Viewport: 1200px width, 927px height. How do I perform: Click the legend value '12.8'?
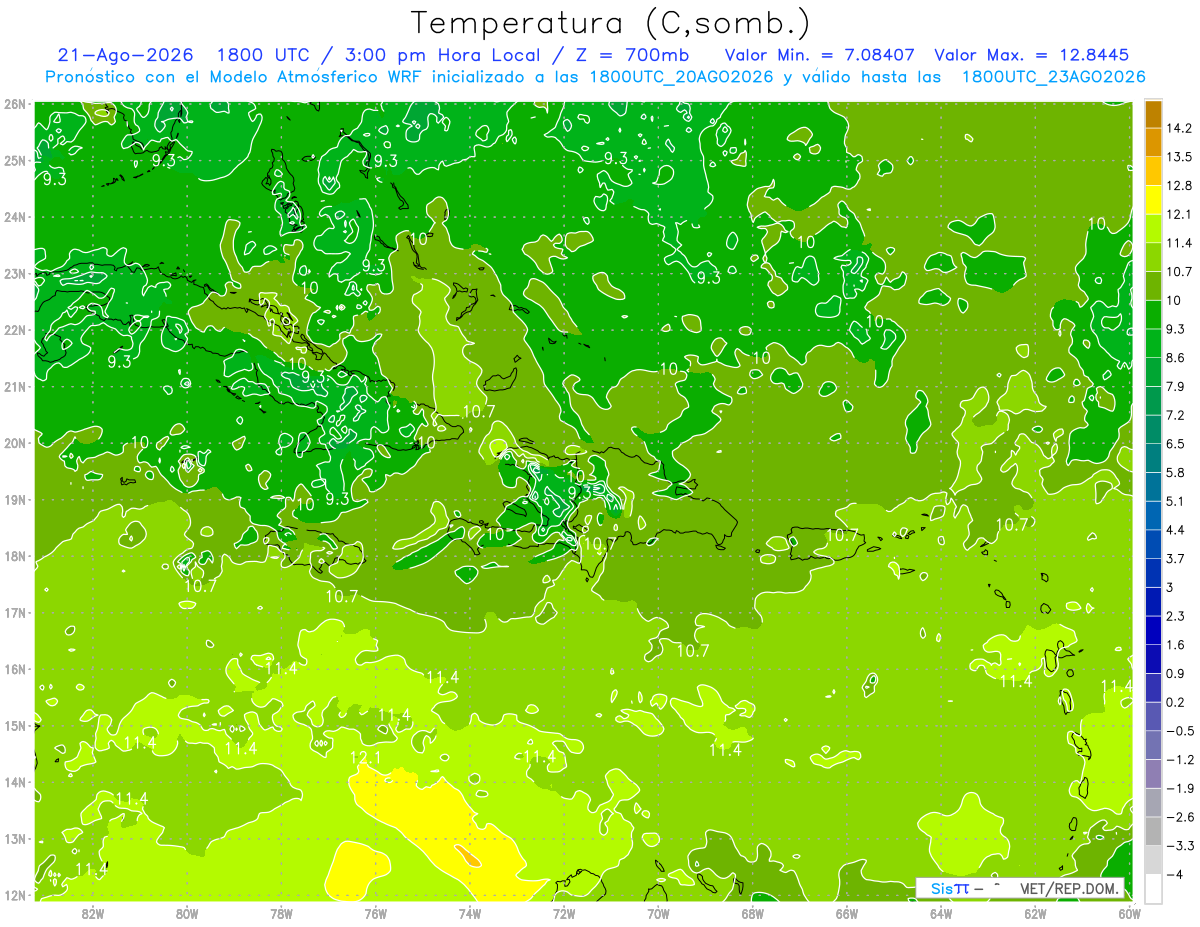click(x=1179, y=186)
